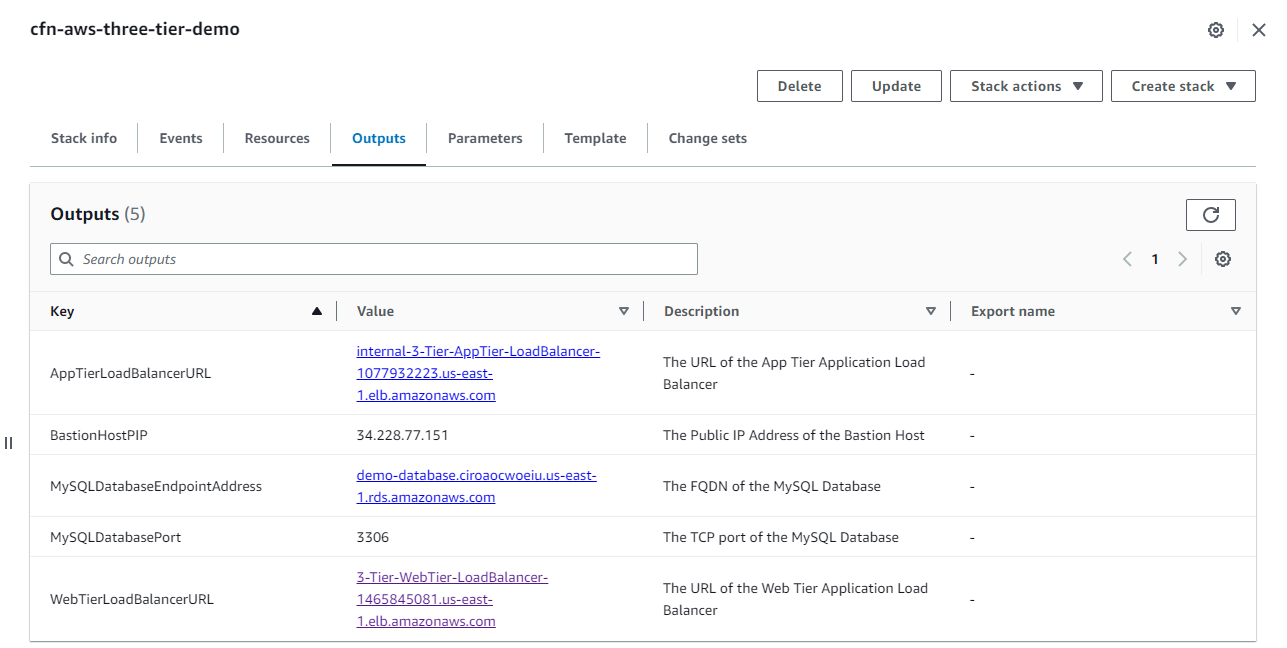The height and width of the screenshot is (648, 1287).
Task: Switch to the Parameters tab
Action: 485,138
